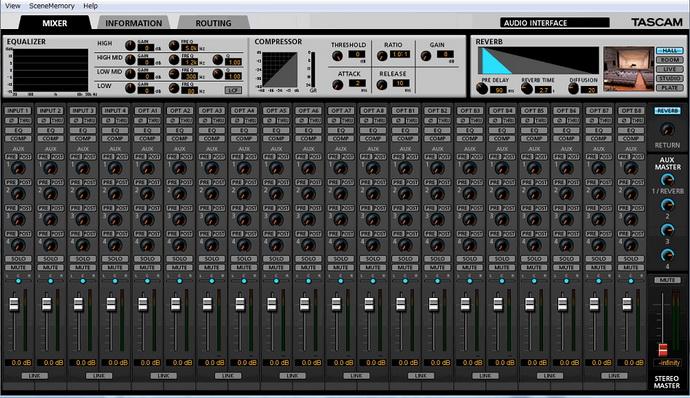Click AUX MASTER 1/REVERB knob
Screen dimensions: 690x398
point(667,180)
